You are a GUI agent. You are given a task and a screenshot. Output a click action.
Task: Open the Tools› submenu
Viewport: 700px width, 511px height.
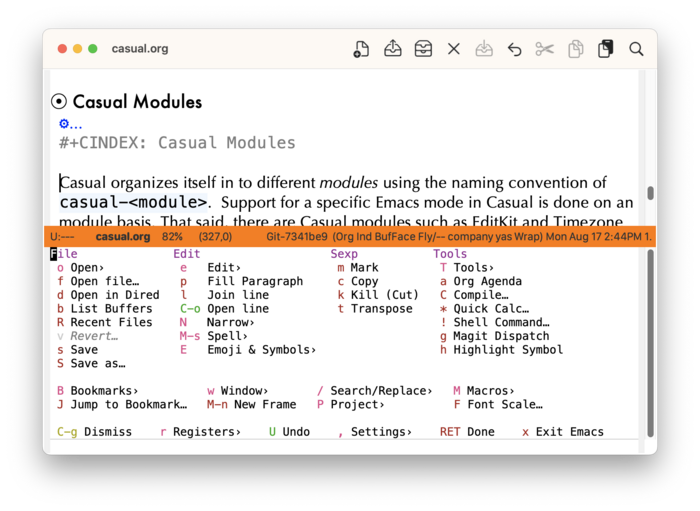tap(467, 267)
